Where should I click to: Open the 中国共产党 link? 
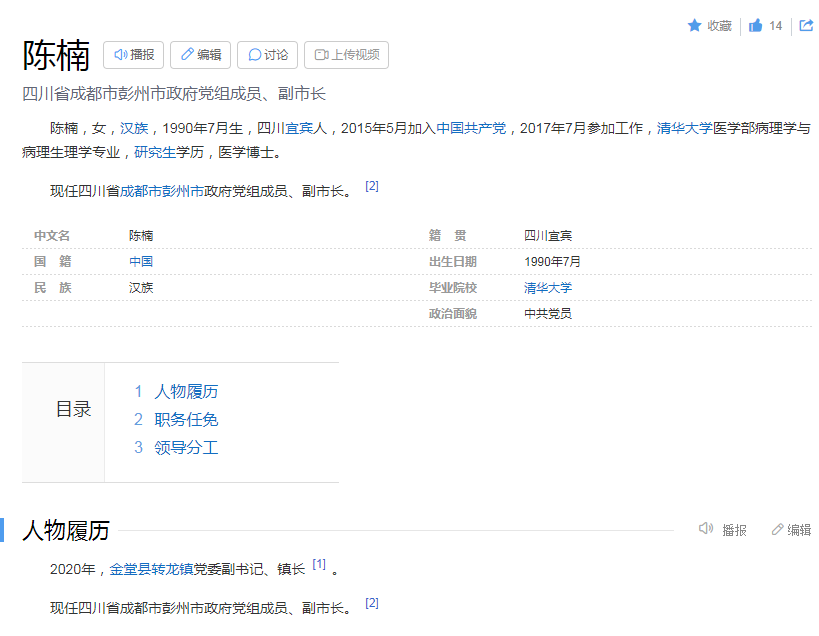[471, 128]
